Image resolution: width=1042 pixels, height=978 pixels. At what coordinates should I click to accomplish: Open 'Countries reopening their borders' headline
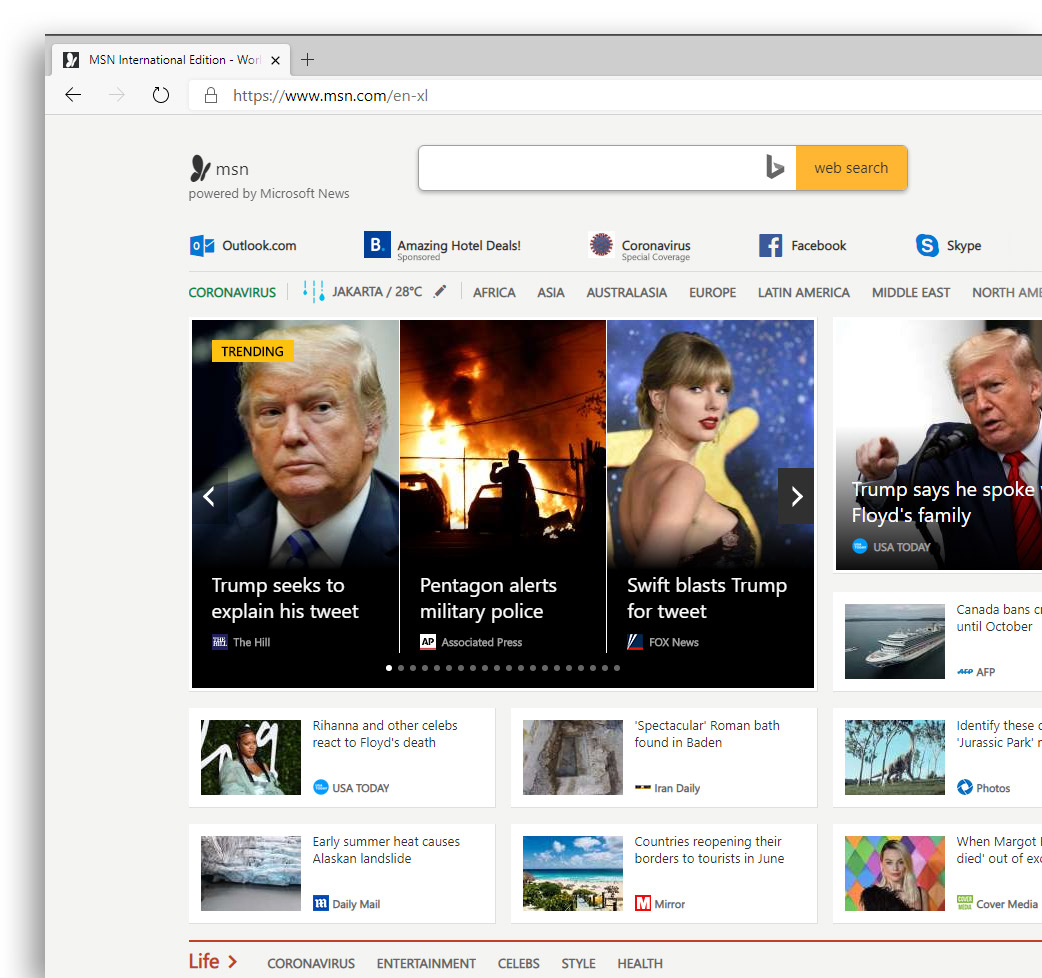coord(709,850)
